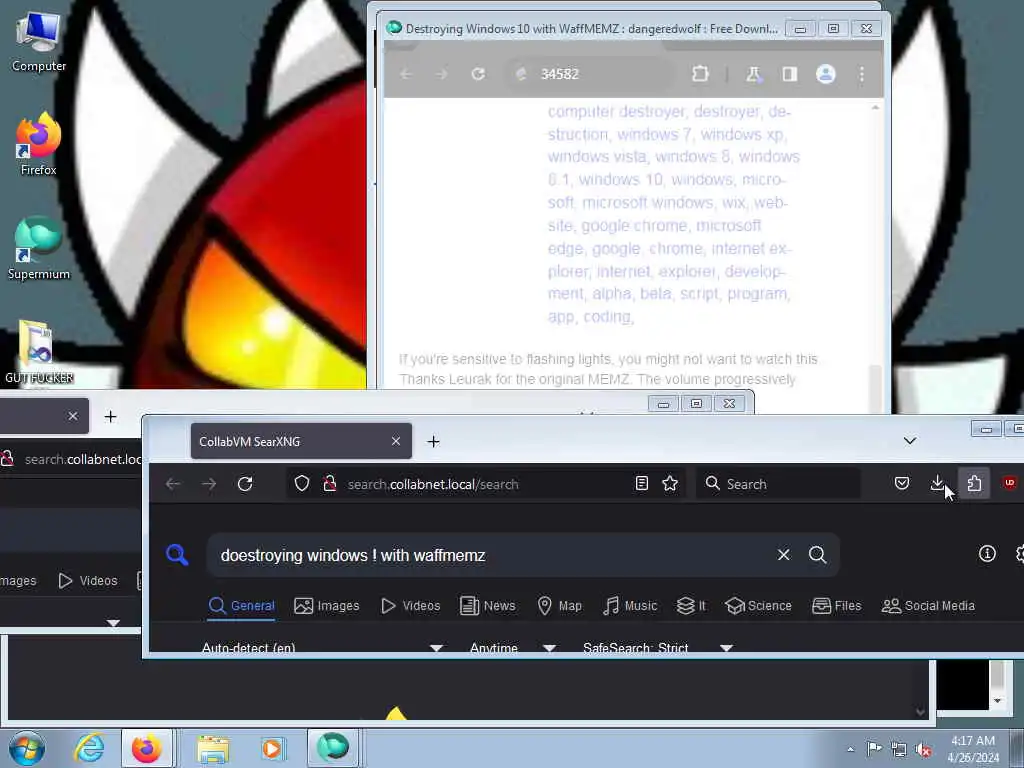Switch to the Images category
Viewport: 1024px width, 768px height.
[327, 606]
